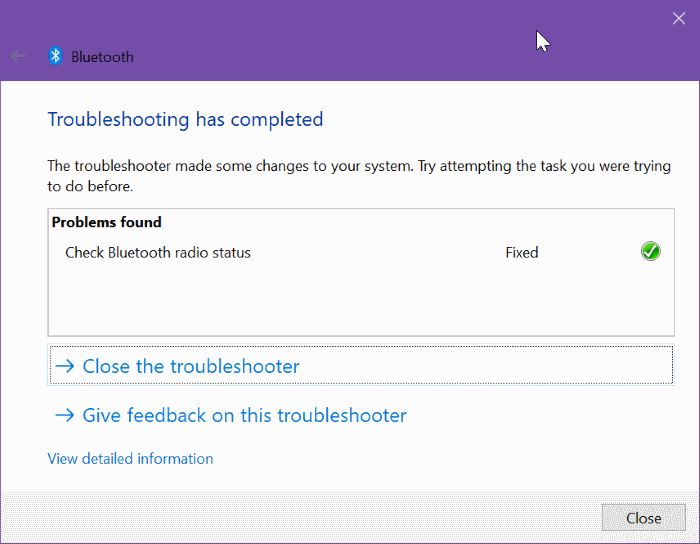Click the Close button at bottom
The image size is (700, 544).
(643, 518)
